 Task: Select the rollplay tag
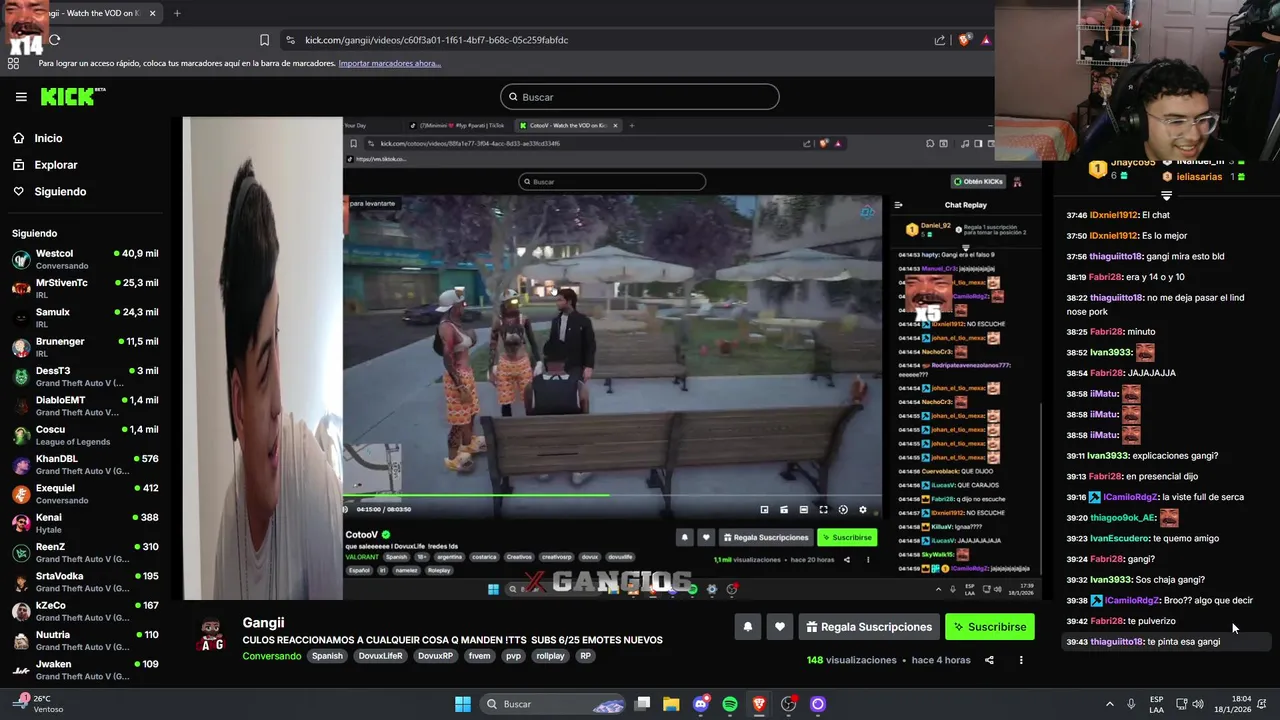[550, 656]
